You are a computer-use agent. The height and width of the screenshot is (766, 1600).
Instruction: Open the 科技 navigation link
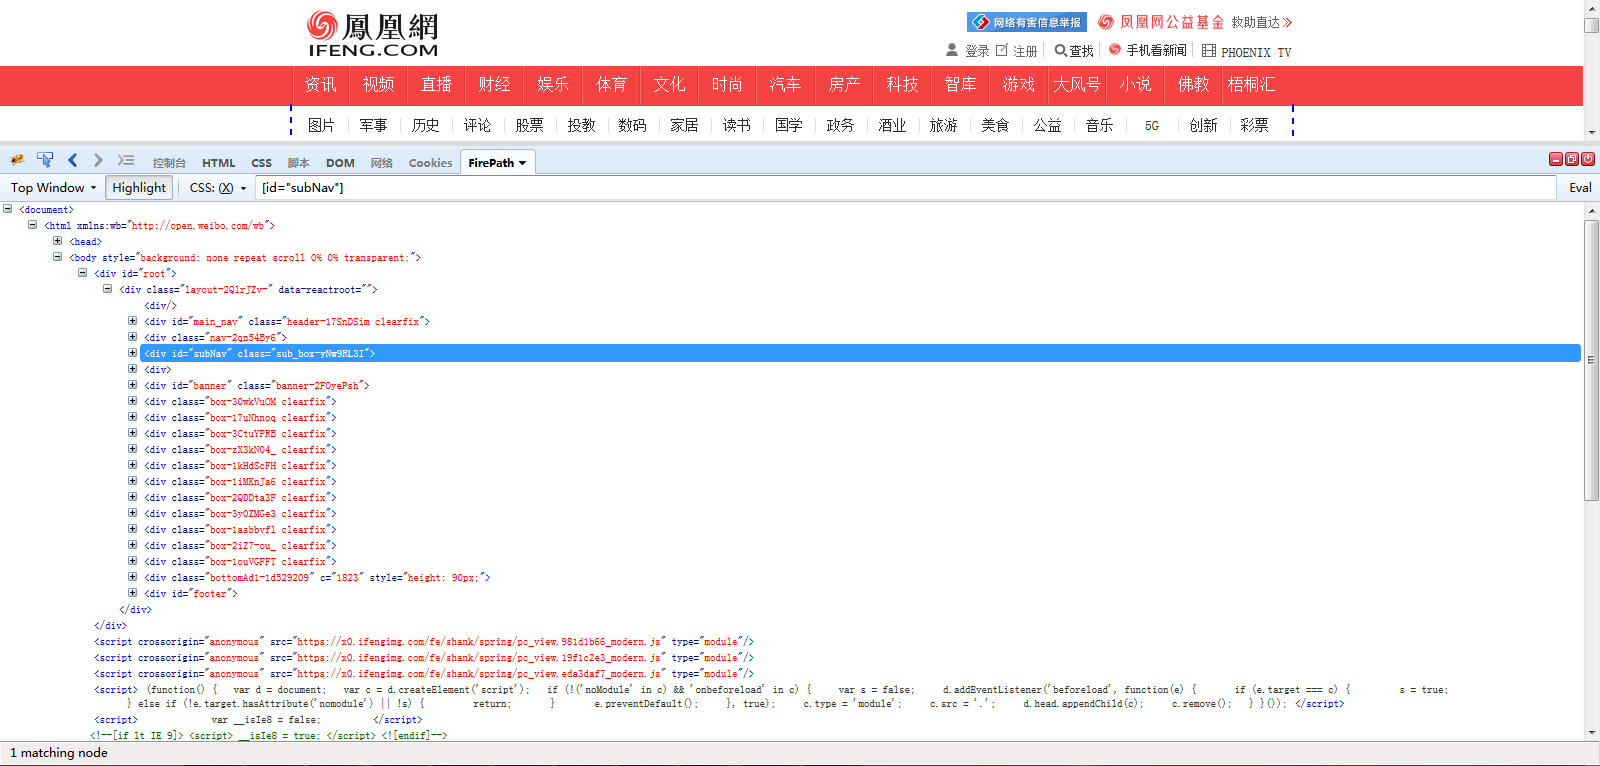pyautogui.click(x=902, y=85)
